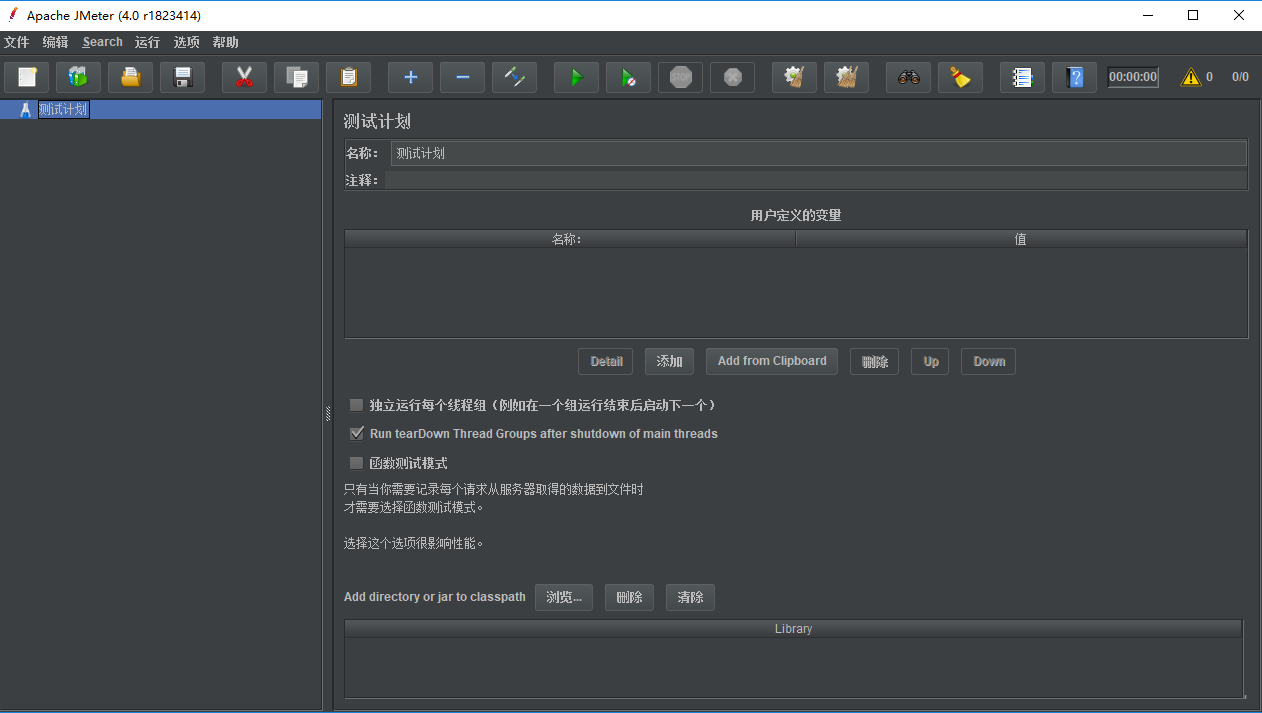
Task: Click the Toggle enable/disable icon
Action: click(x=515, y=77)
